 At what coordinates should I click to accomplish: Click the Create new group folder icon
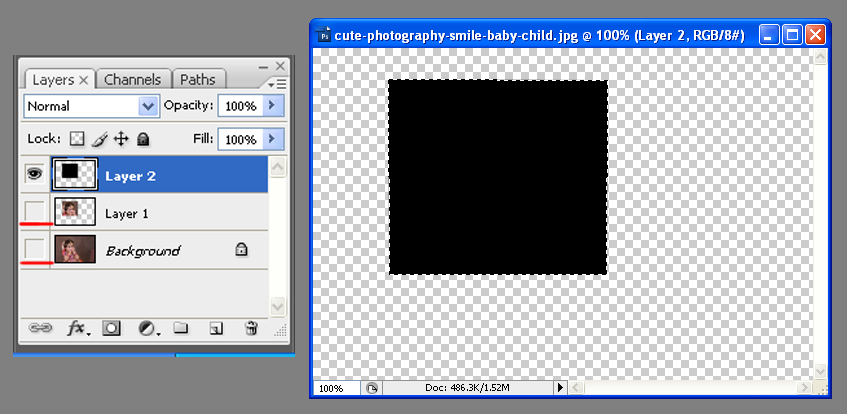coord(181,327)
